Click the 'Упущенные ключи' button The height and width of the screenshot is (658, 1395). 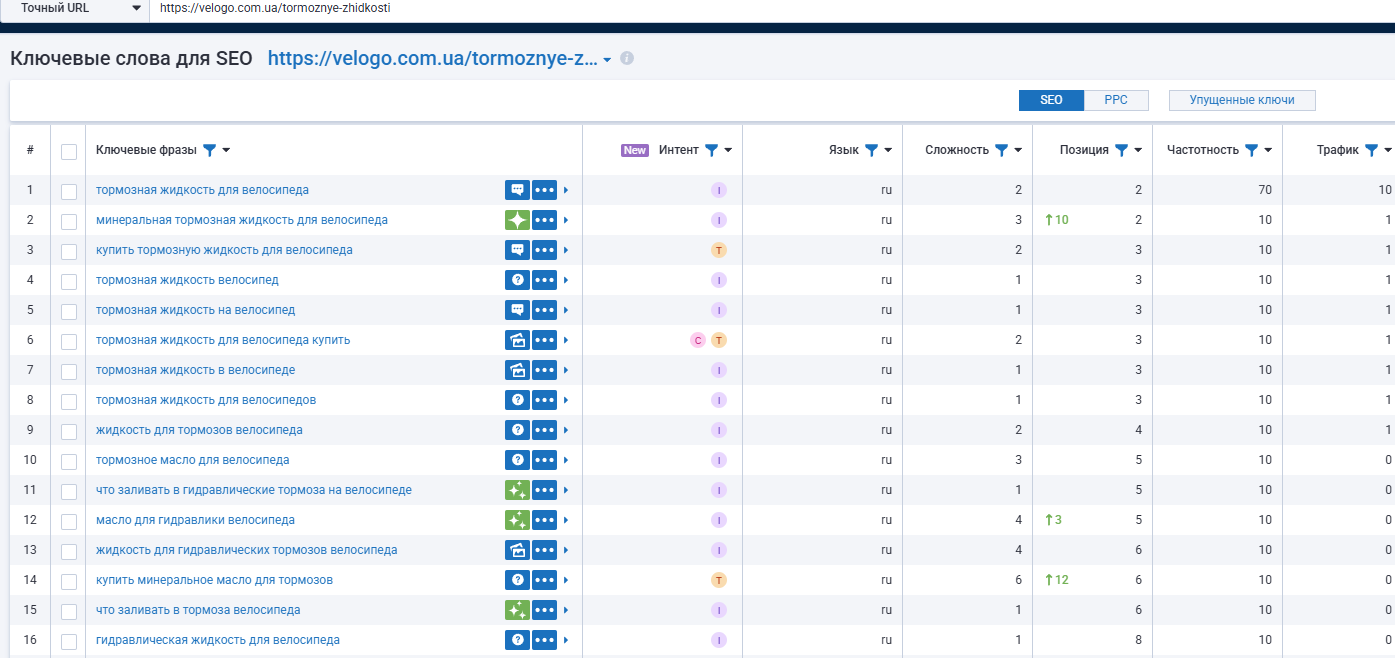(1242, 100)
